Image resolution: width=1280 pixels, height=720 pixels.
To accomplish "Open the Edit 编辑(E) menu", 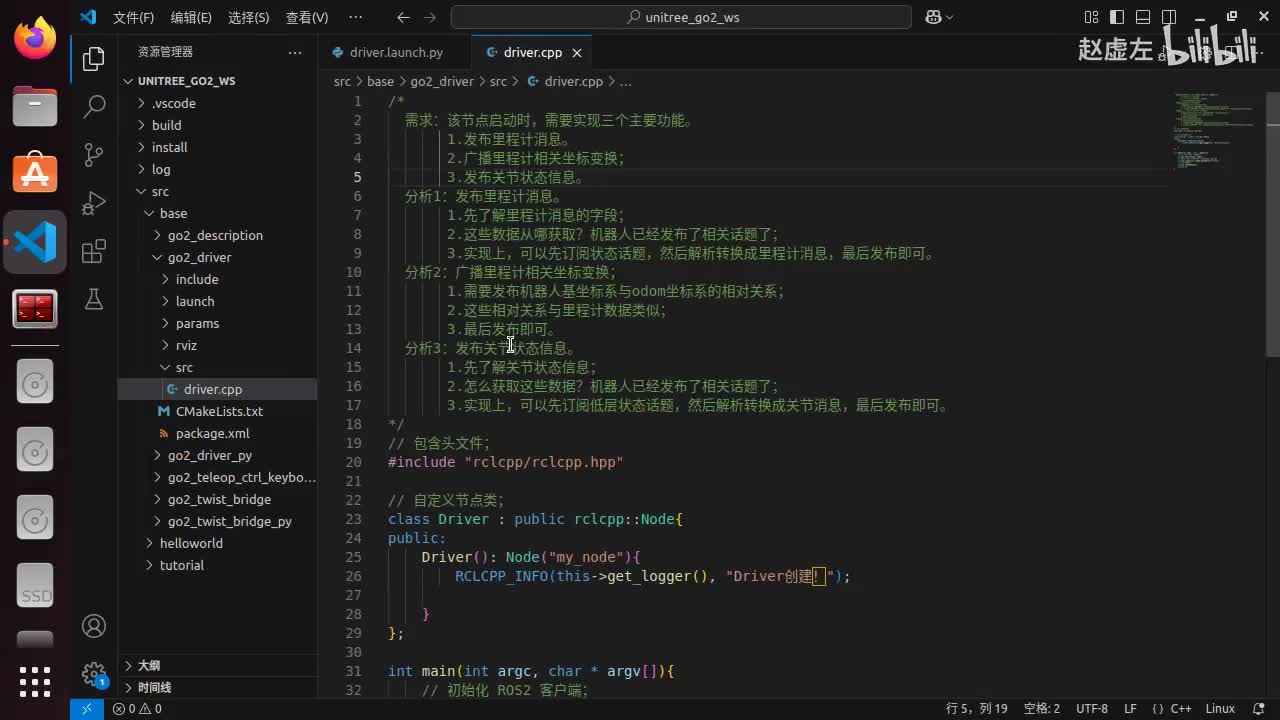I will click(191, 17).
